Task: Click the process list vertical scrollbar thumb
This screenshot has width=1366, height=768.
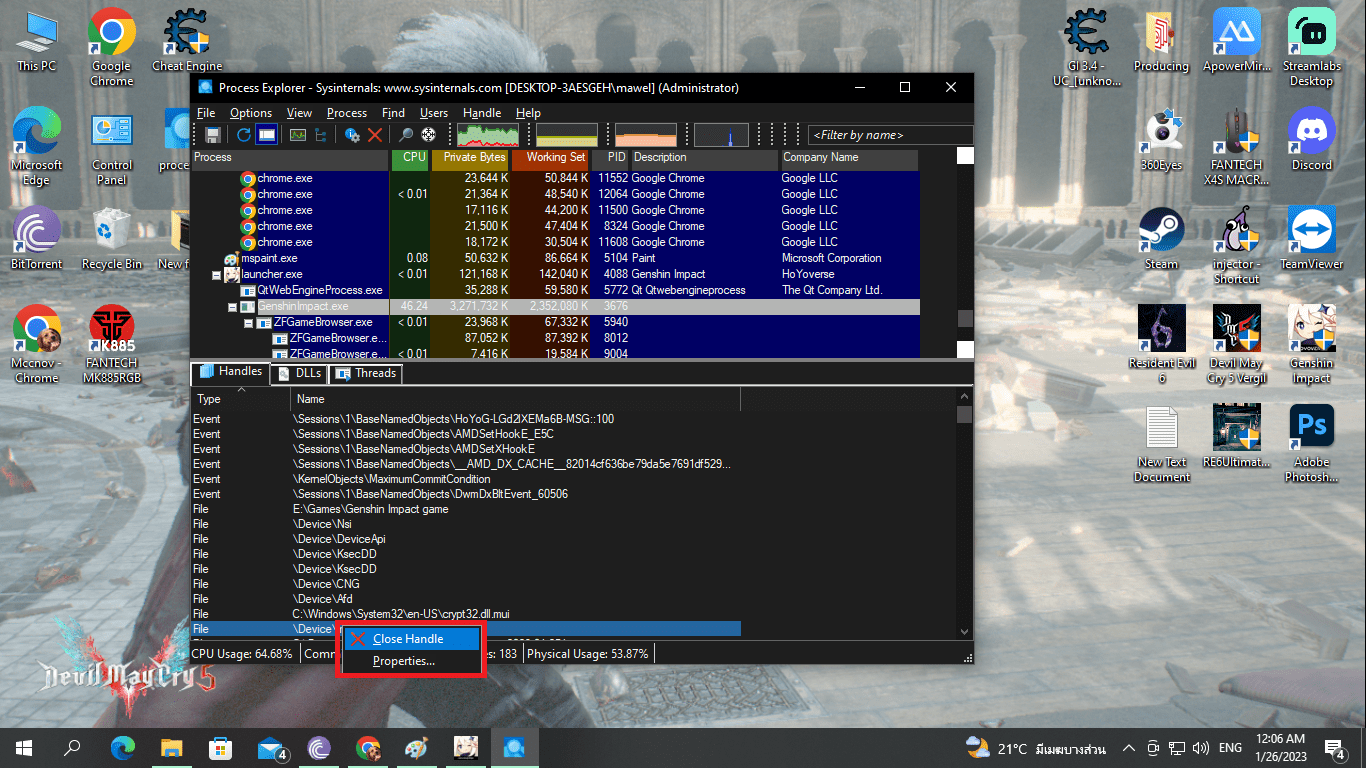Action: point(965,318)
